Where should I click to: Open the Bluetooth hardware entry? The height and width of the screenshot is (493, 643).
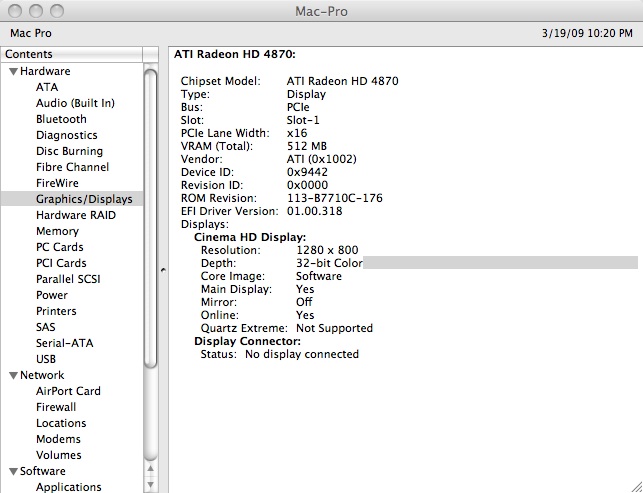pyautogui.click(x=62, y=119)
